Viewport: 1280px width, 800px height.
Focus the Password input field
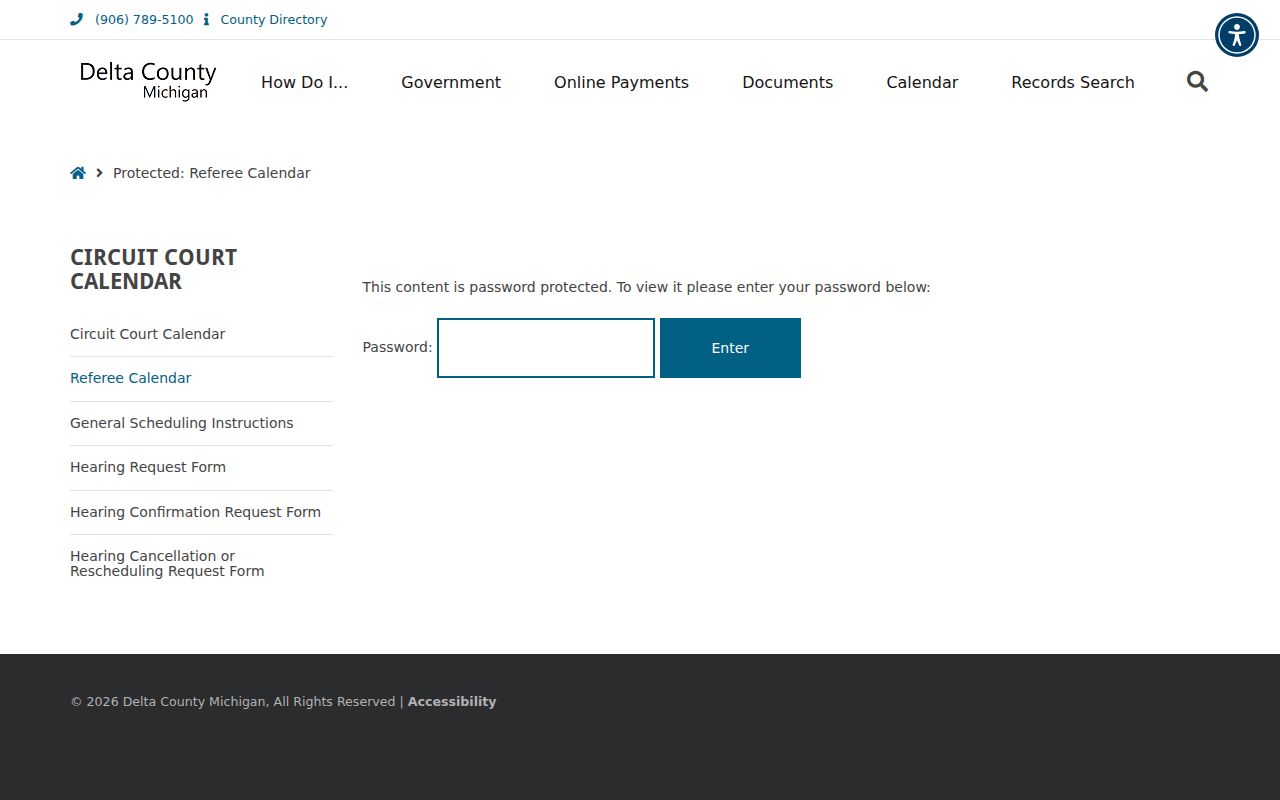pos(546,348)
